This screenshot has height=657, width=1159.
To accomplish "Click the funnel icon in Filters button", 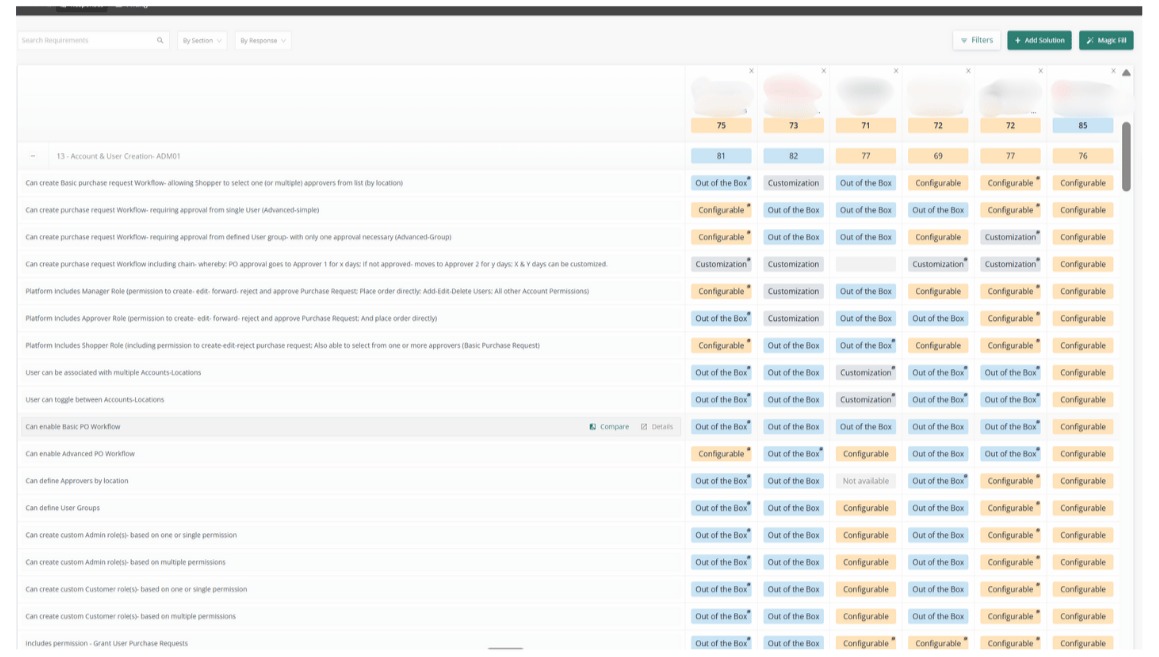I will click(964, 41).
